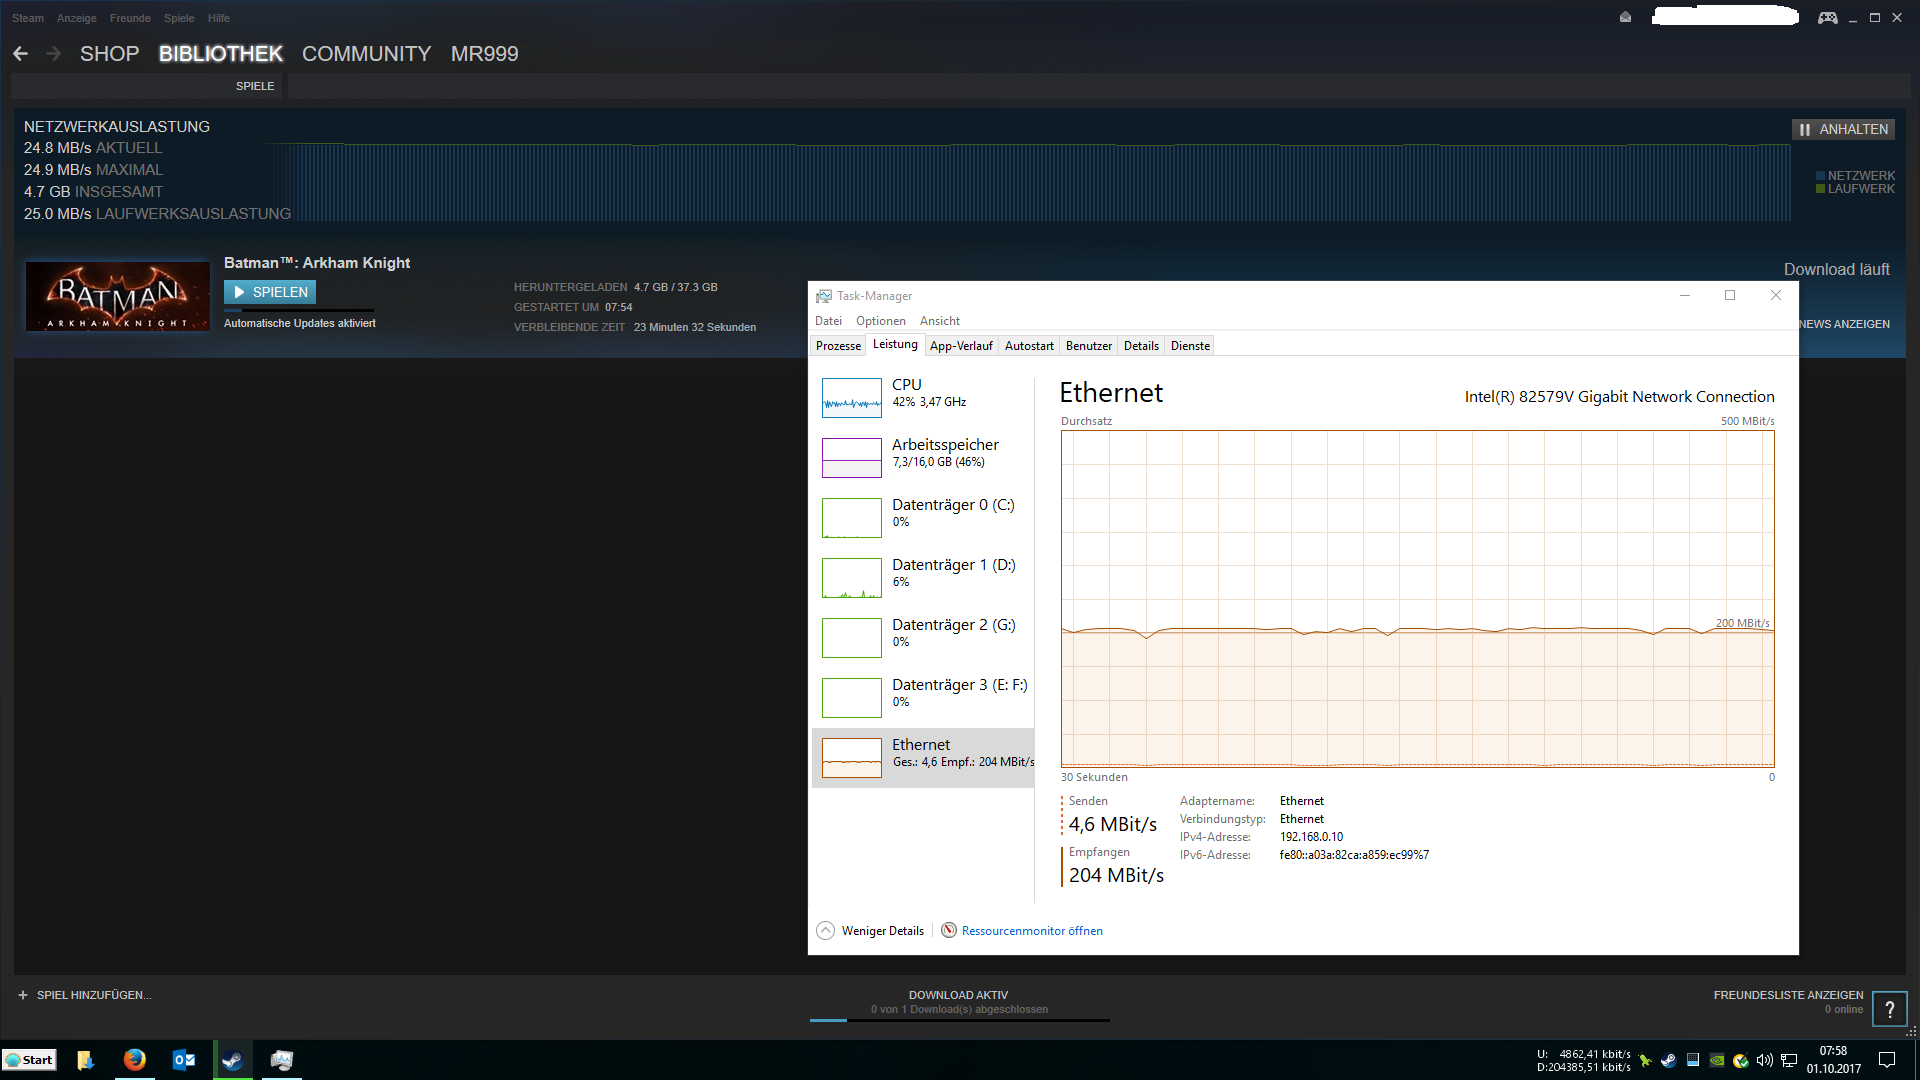Open the Spiele menu in Steam
This screenshot has width=1920, height=1080.
[179, 18]
